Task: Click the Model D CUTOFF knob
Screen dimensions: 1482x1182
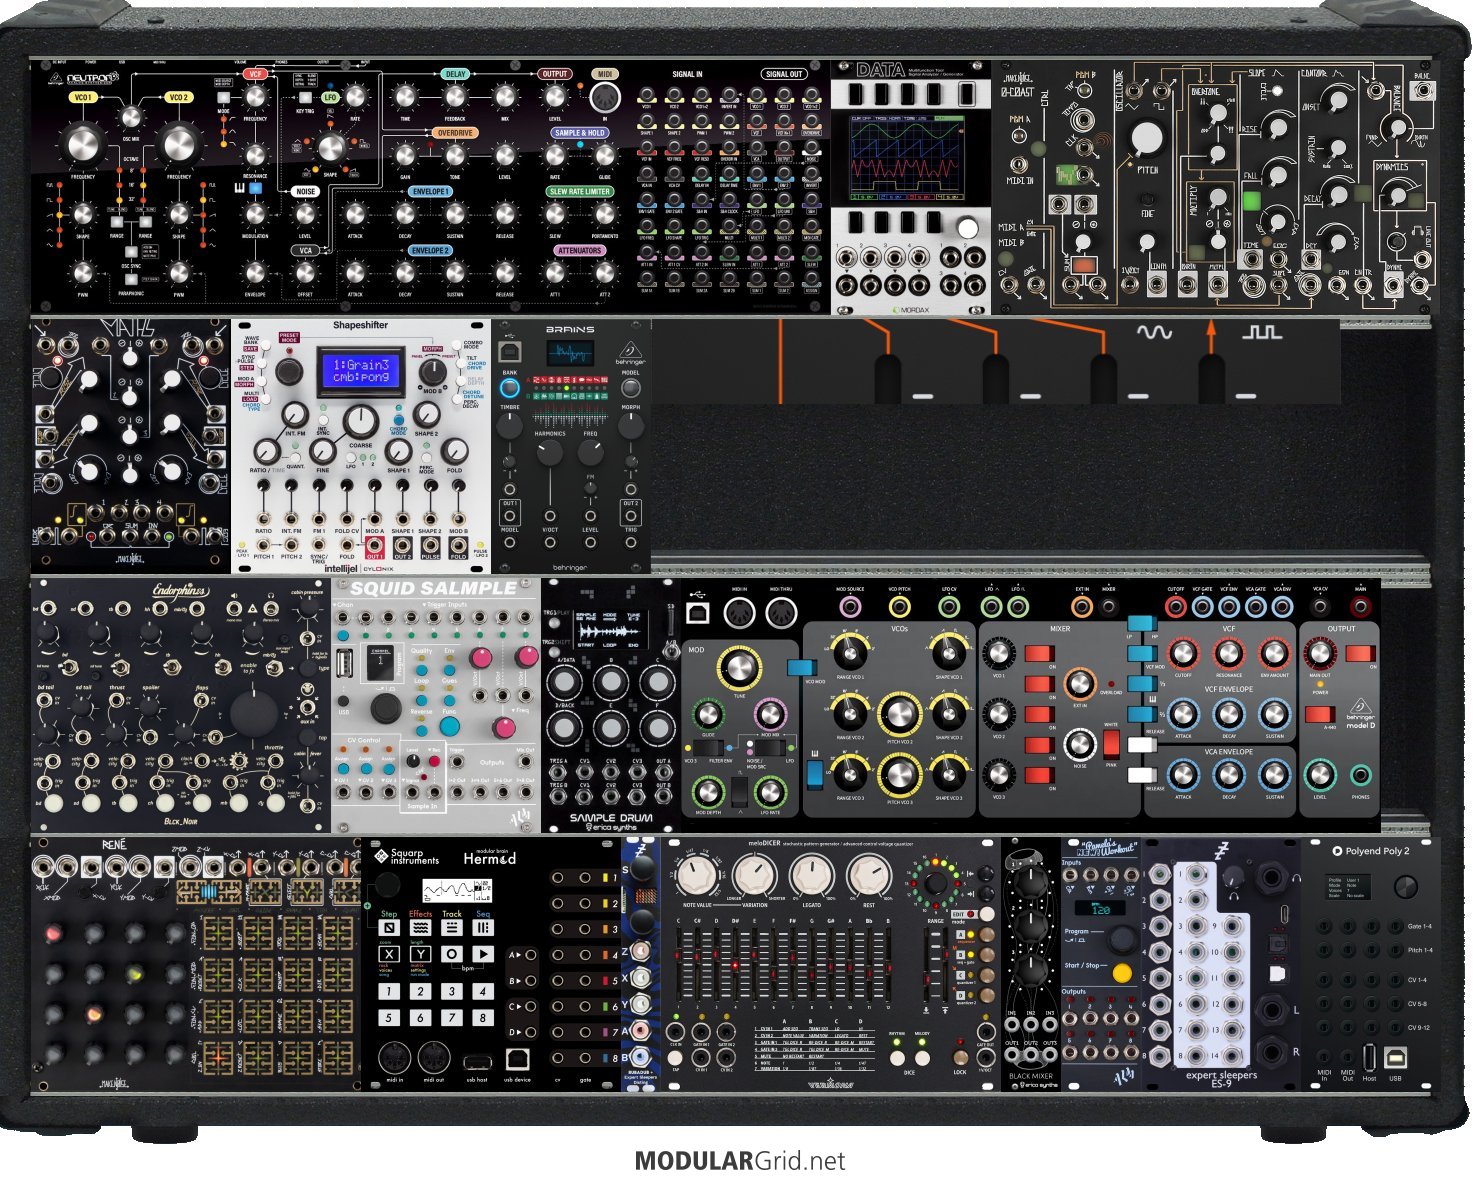Action: [1183, 653]
